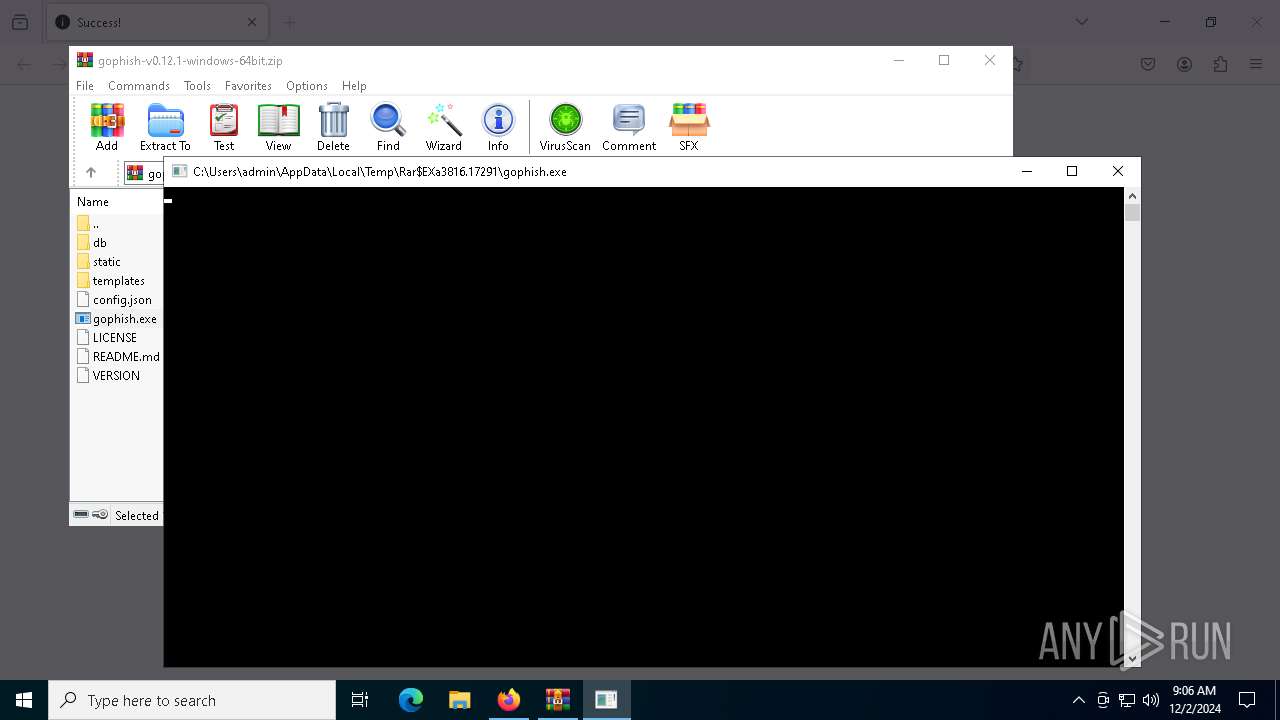
Task: Open Firefox account icon
Action: 1184,64
